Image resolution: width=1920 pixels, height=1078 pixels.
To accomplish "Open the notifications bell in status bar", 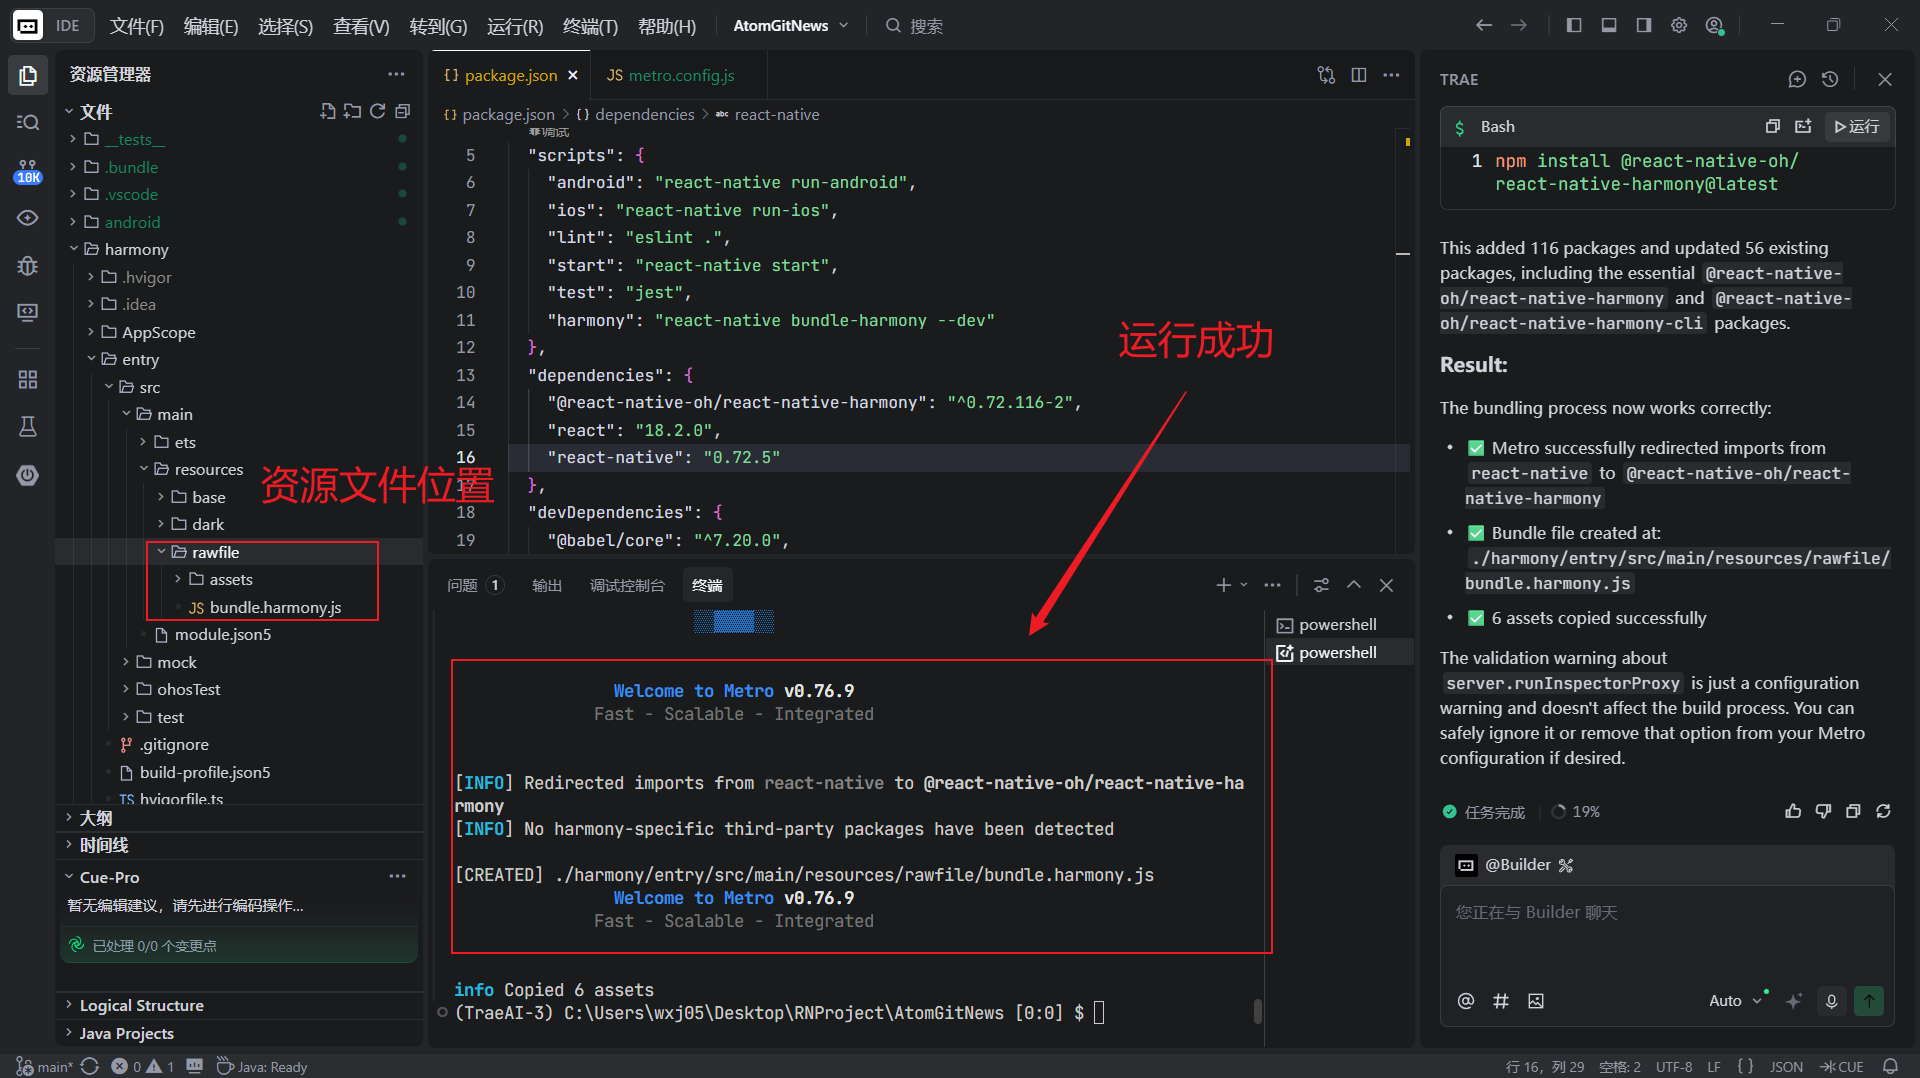I will 1890,1066.
